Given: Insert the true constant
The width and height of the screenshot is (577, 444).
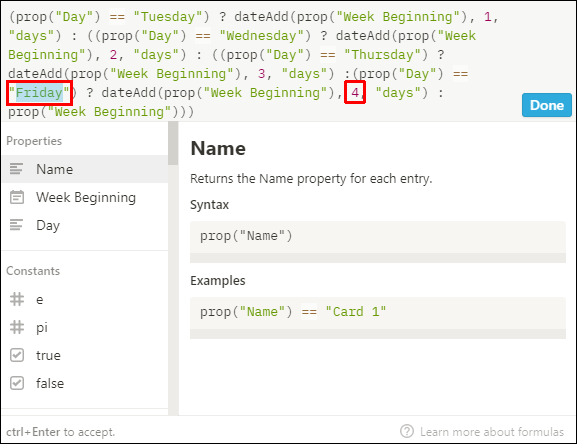Looking at the screenshot, I should coord(85,355).
